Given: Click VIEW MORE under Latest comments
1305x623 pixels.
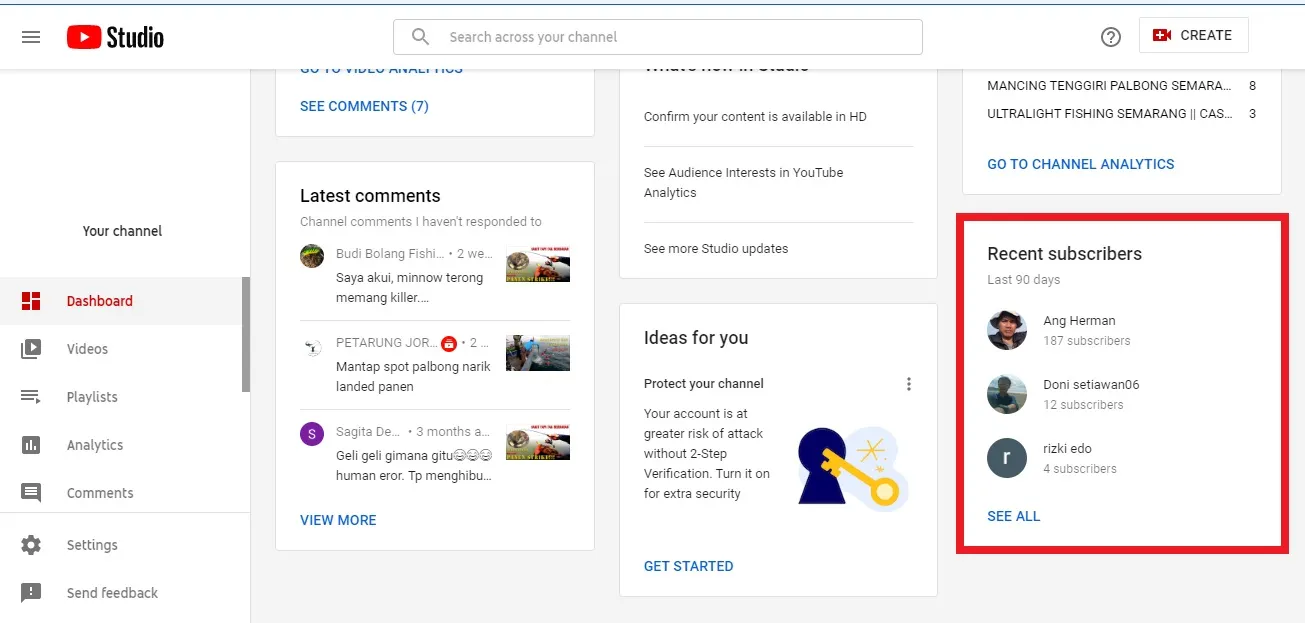Looking at the screenshot, I should 338,520.
